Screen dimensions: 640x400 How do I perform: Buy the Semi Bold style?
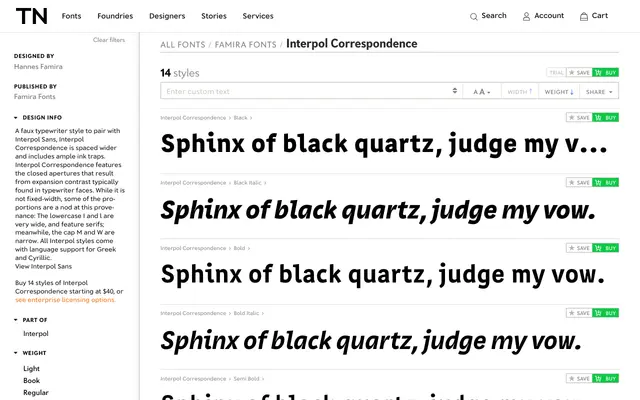click(x=605, y=378)
